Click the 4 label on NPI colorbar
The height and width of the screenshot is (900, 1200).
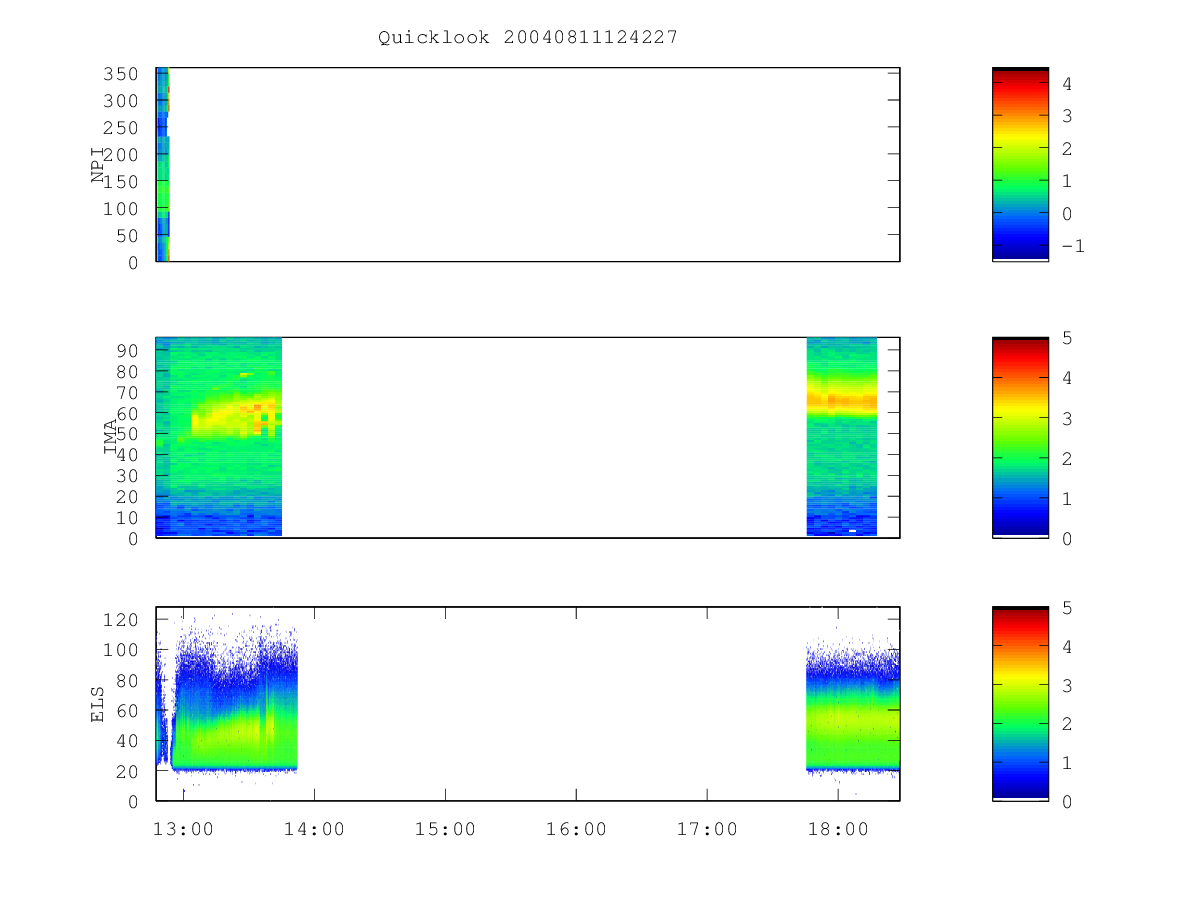coord(1067,84)
